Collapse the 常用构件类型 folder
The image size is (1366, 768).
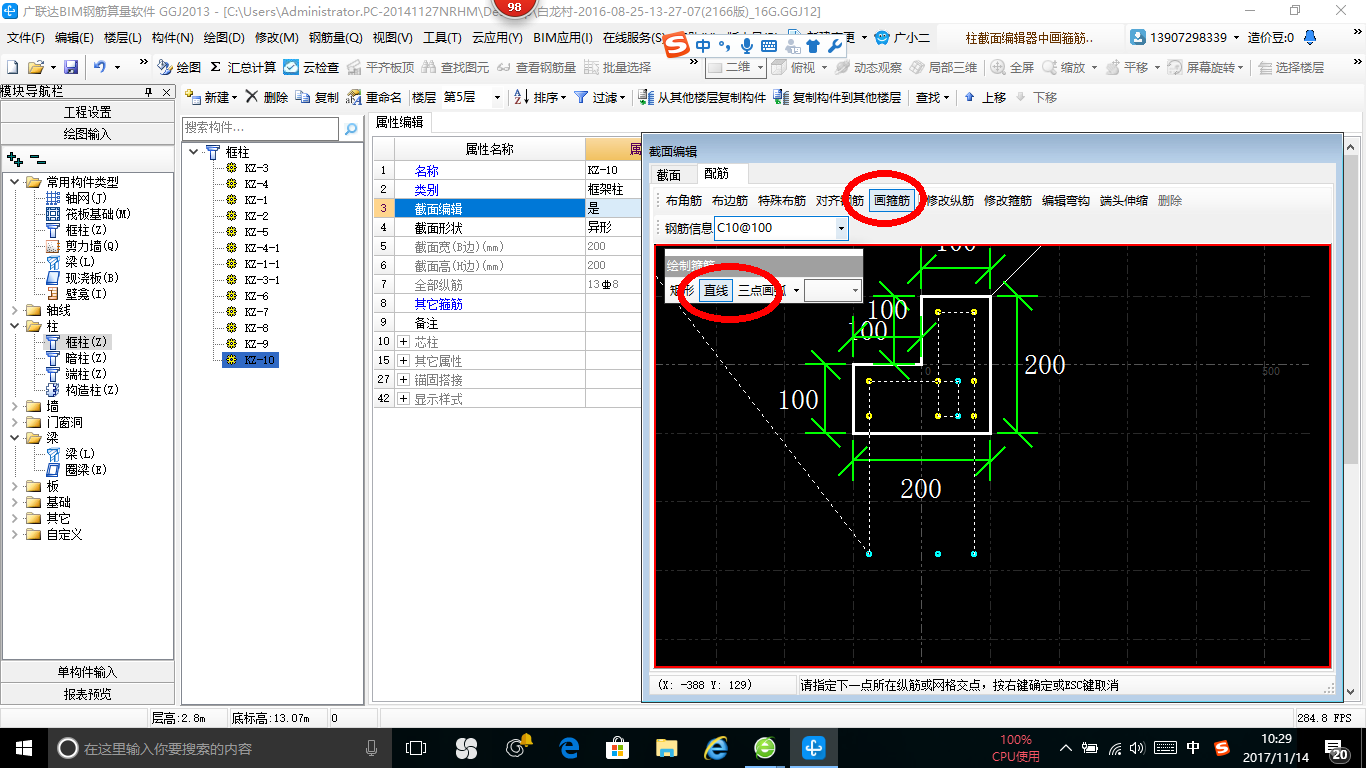pos(14,182)
